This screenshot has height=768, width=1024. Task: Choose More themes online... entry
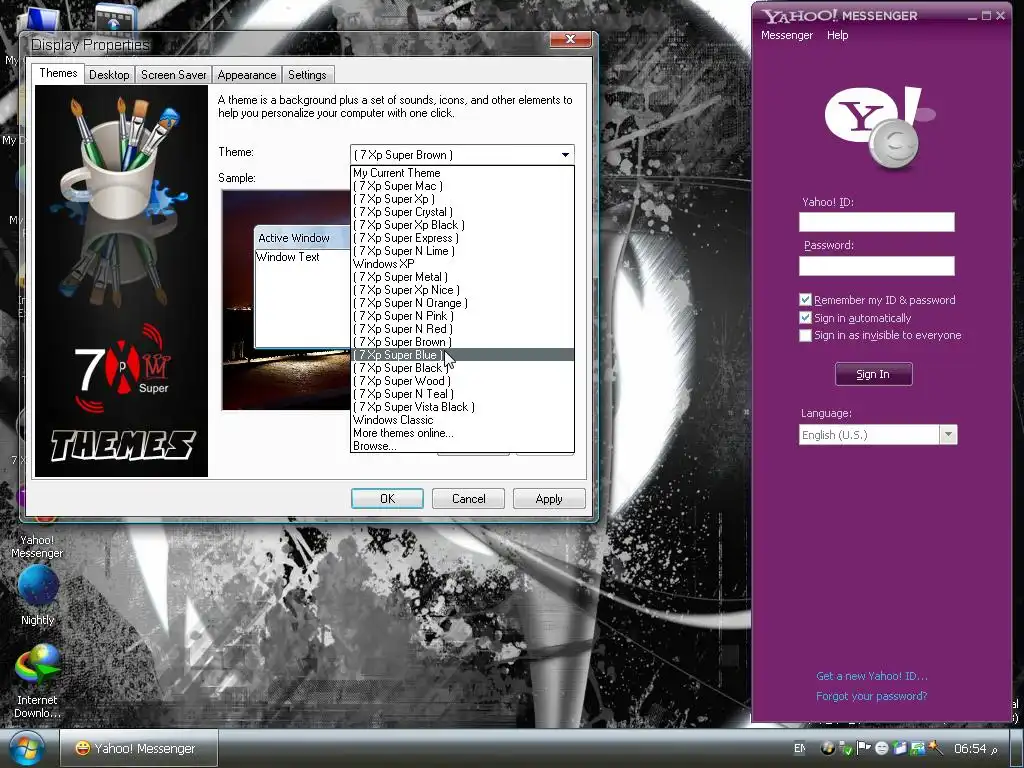[462, 433]
